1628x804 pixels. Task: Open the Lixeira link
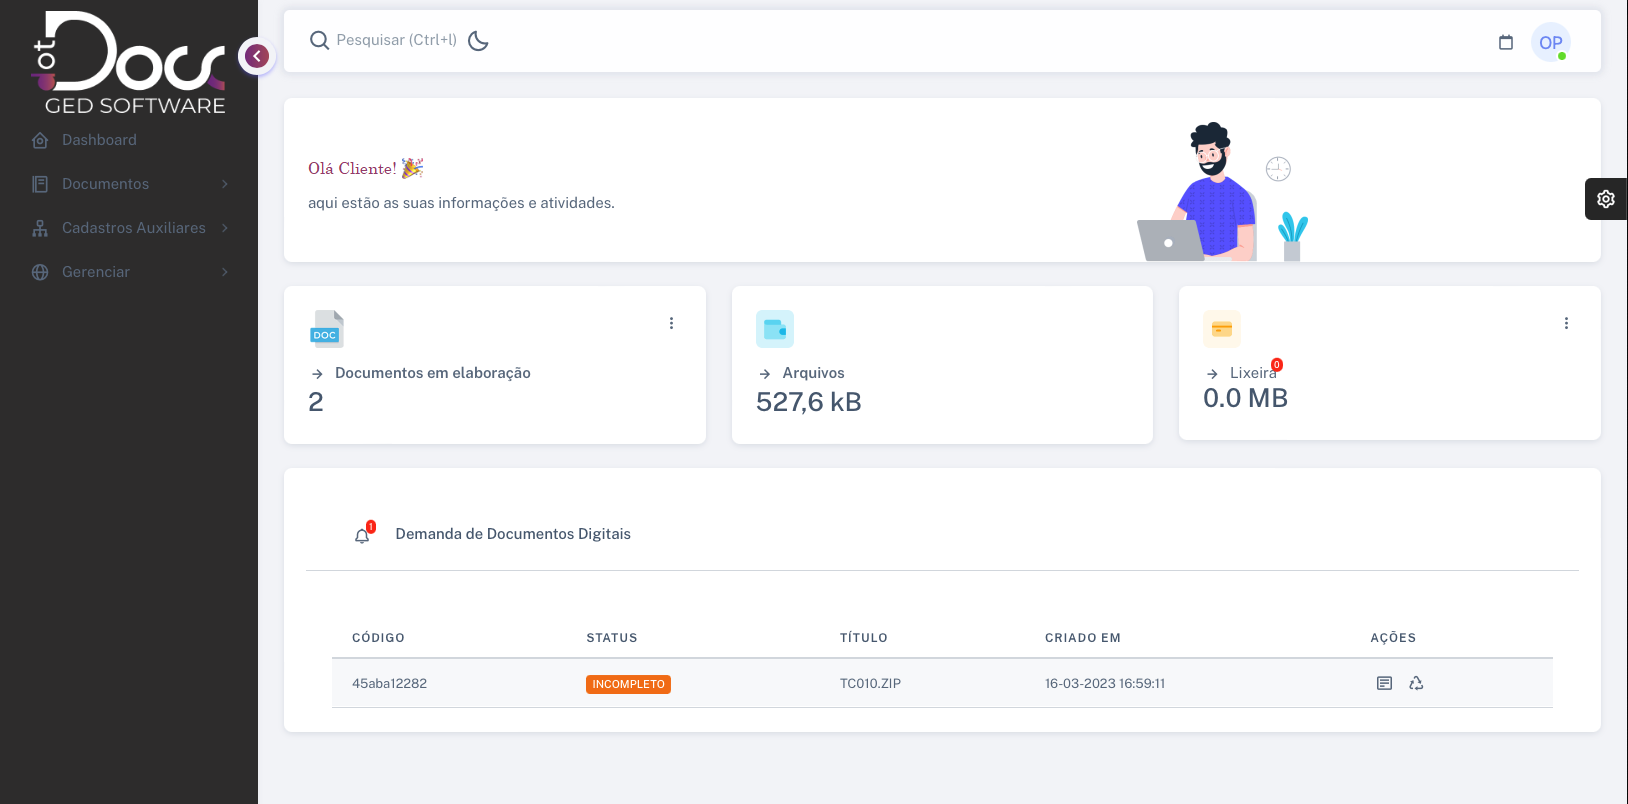(1252, 373)
